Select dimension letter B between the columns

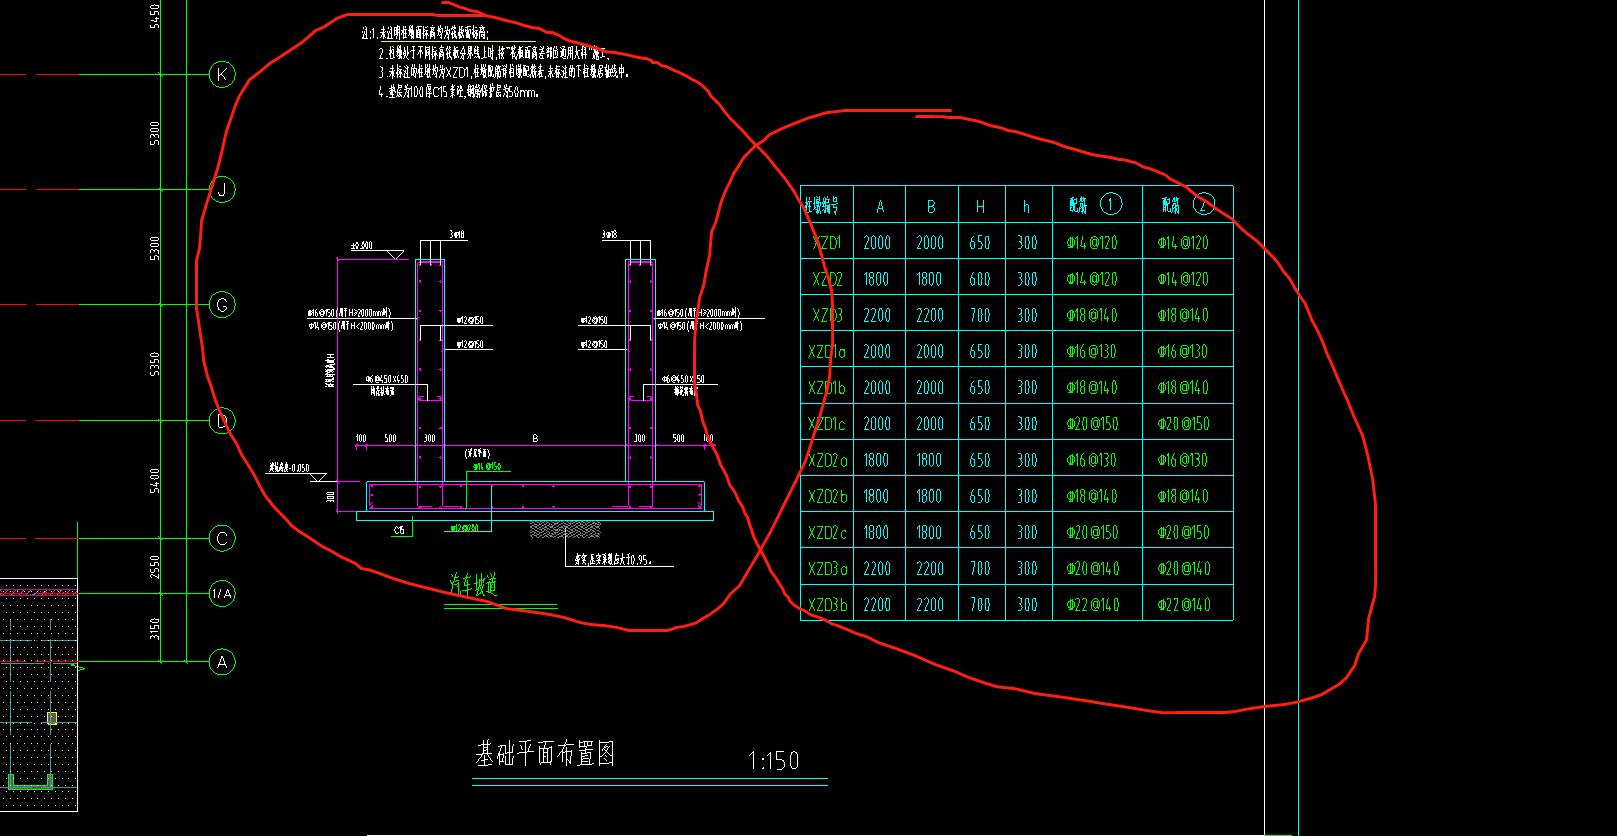click(535, 438)
